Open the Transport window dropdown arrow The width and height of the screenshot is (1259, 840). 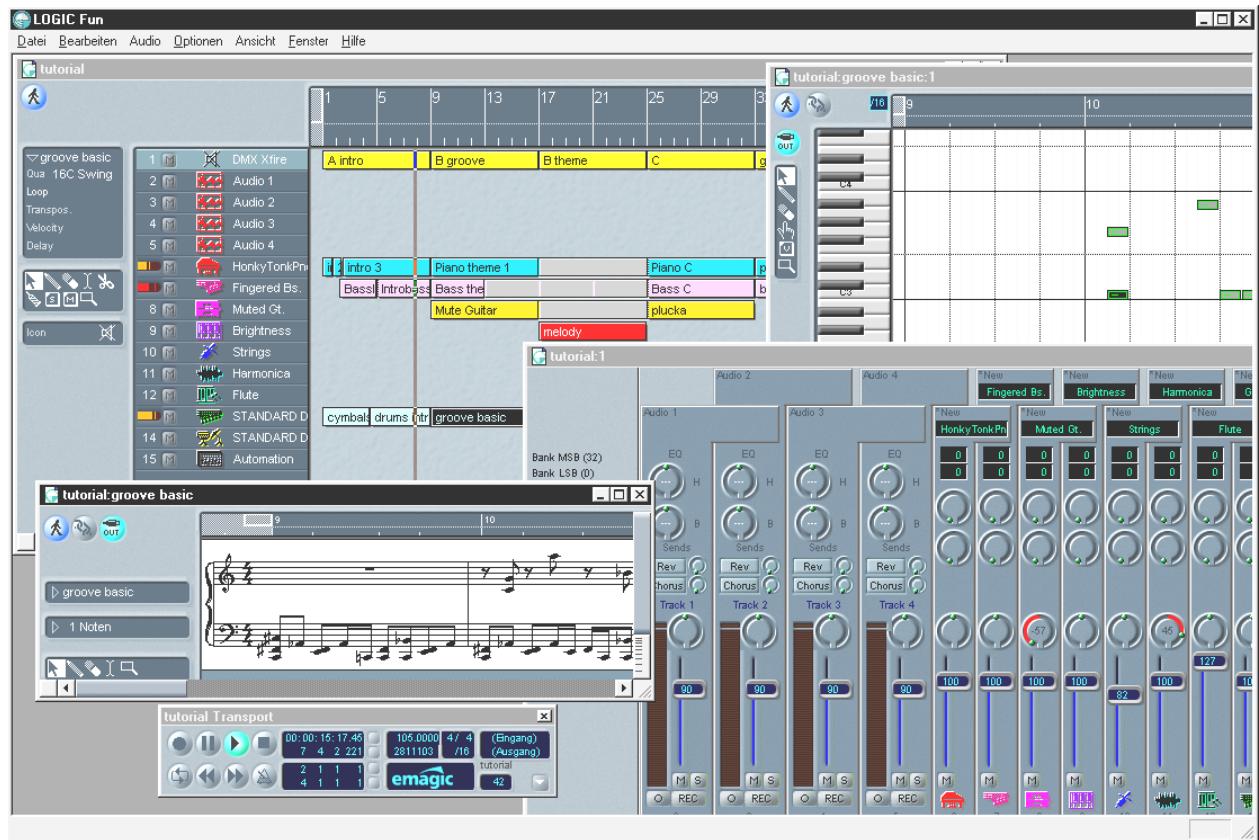pyautogui.click(x=540, y=782)
